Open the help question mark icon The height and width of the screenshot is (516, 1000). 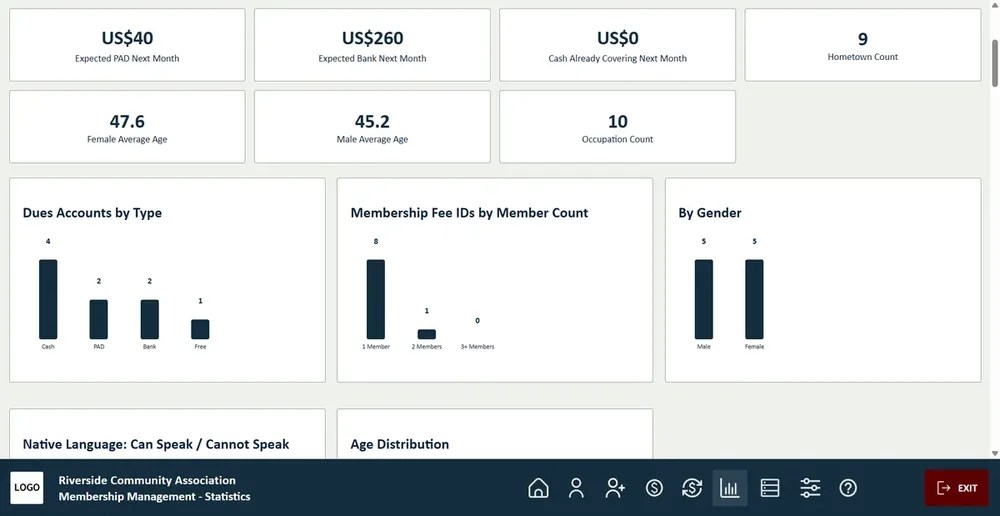pyautogui.click(x=848, y=488)
